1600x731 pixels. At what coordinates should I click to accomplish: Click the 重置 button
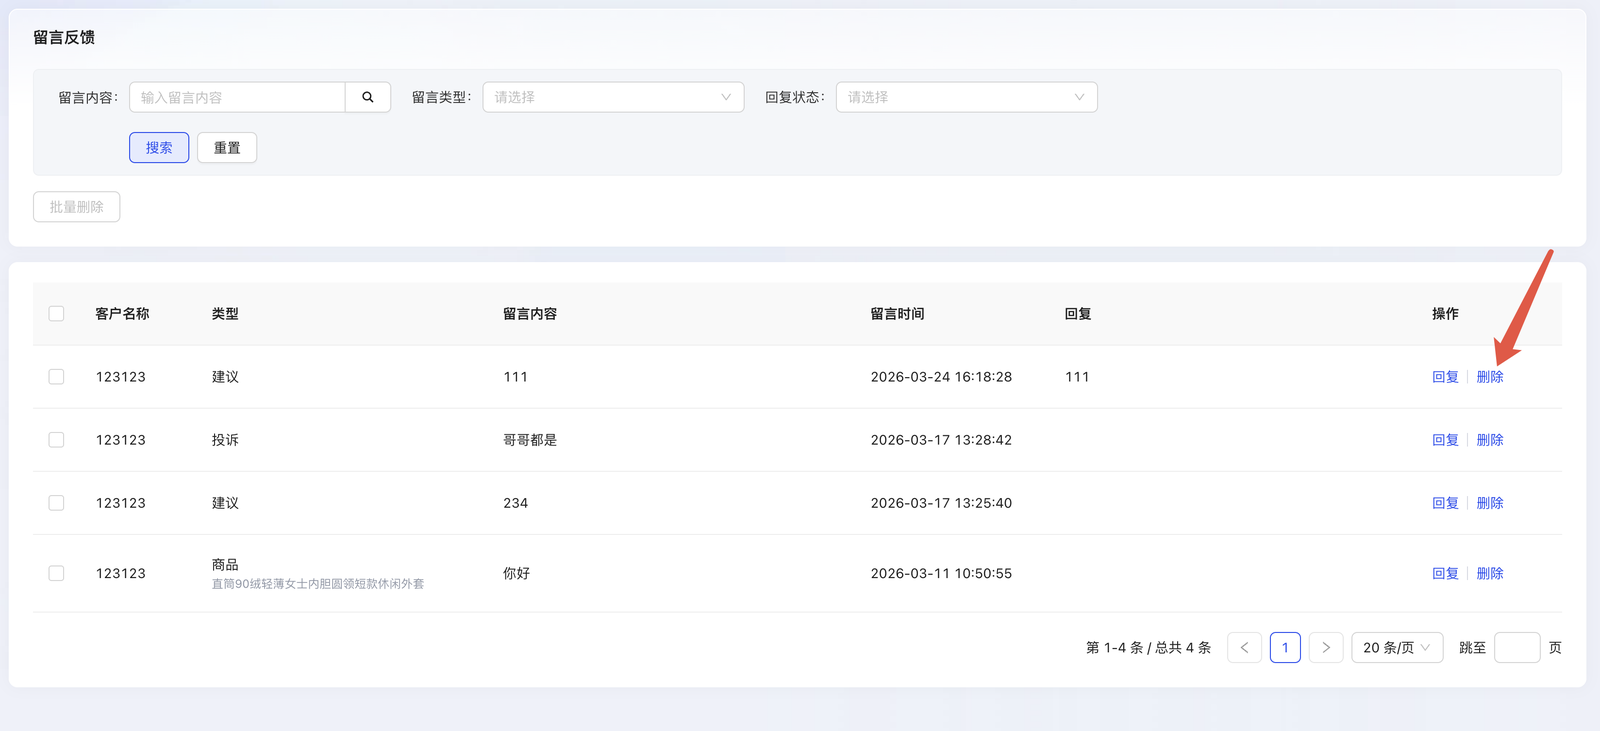point(227,148)
